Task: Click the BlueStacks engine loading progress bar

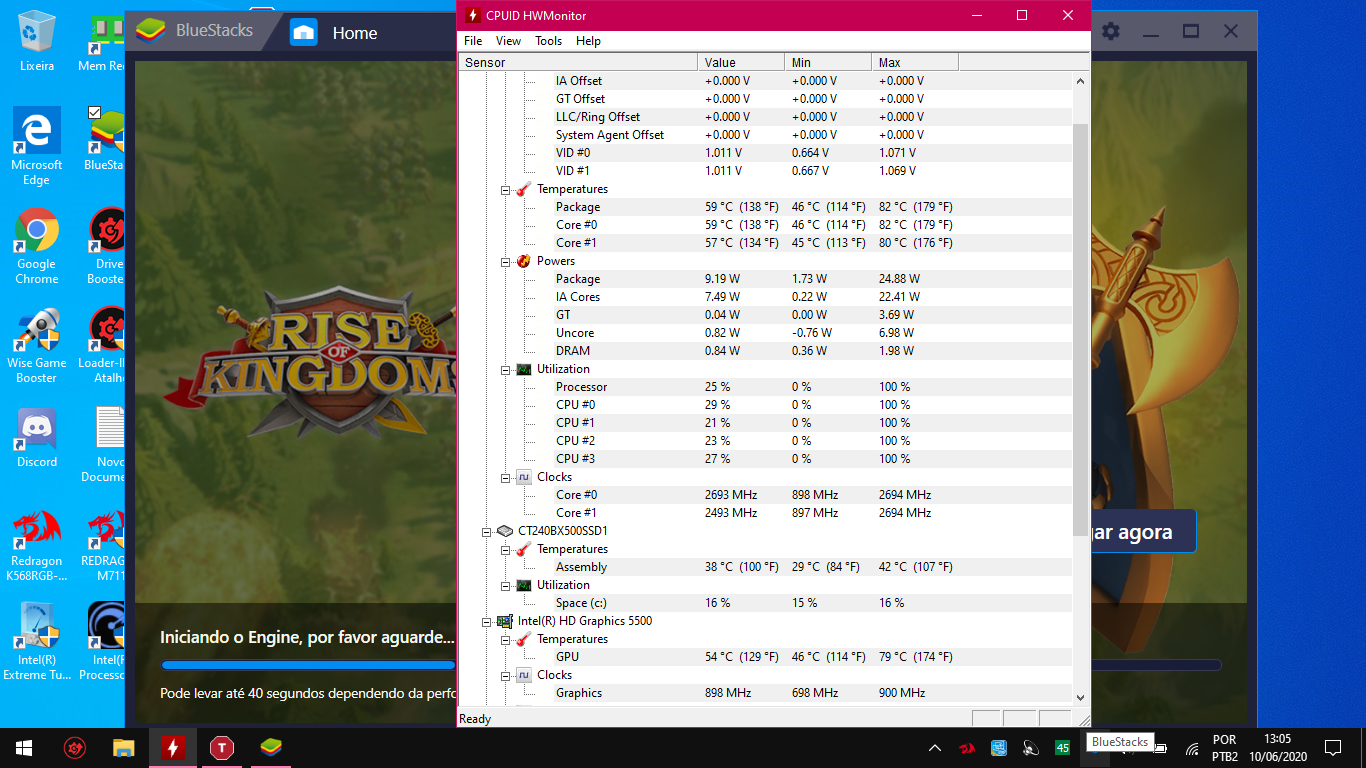Action: point(308,665)
